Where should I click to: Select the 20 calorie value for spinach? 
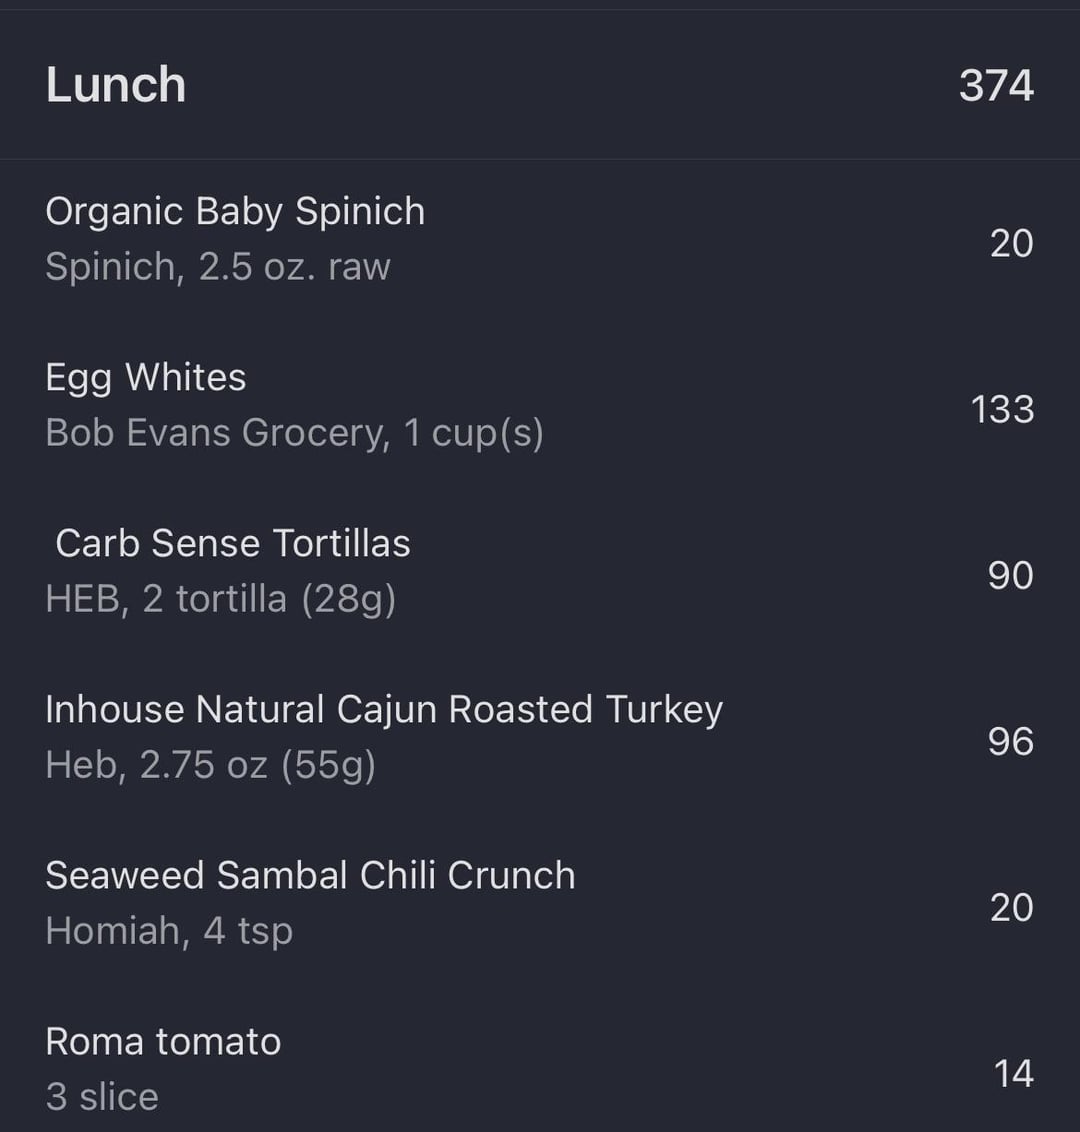pyautogui.click(x=1011, y=243)
